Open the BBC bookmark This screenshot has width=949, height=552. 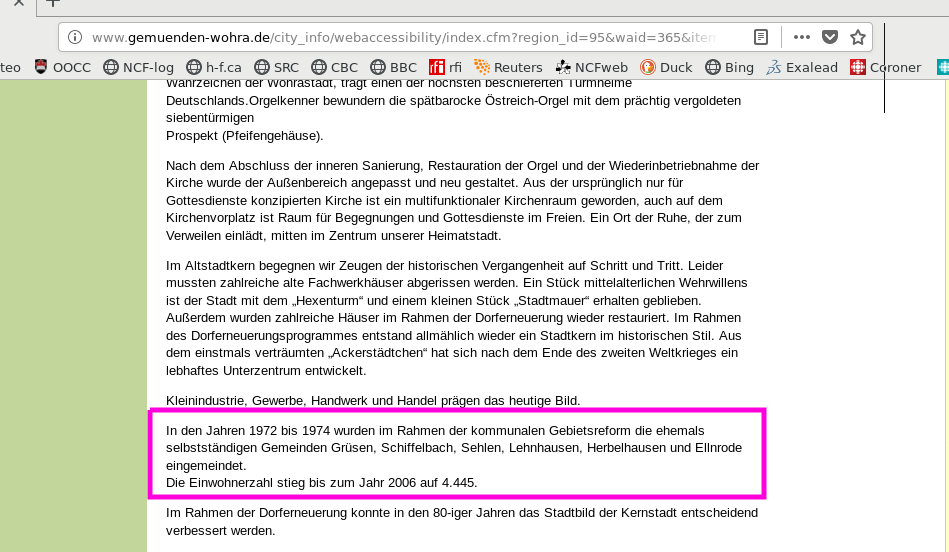(x=393, y=67)
